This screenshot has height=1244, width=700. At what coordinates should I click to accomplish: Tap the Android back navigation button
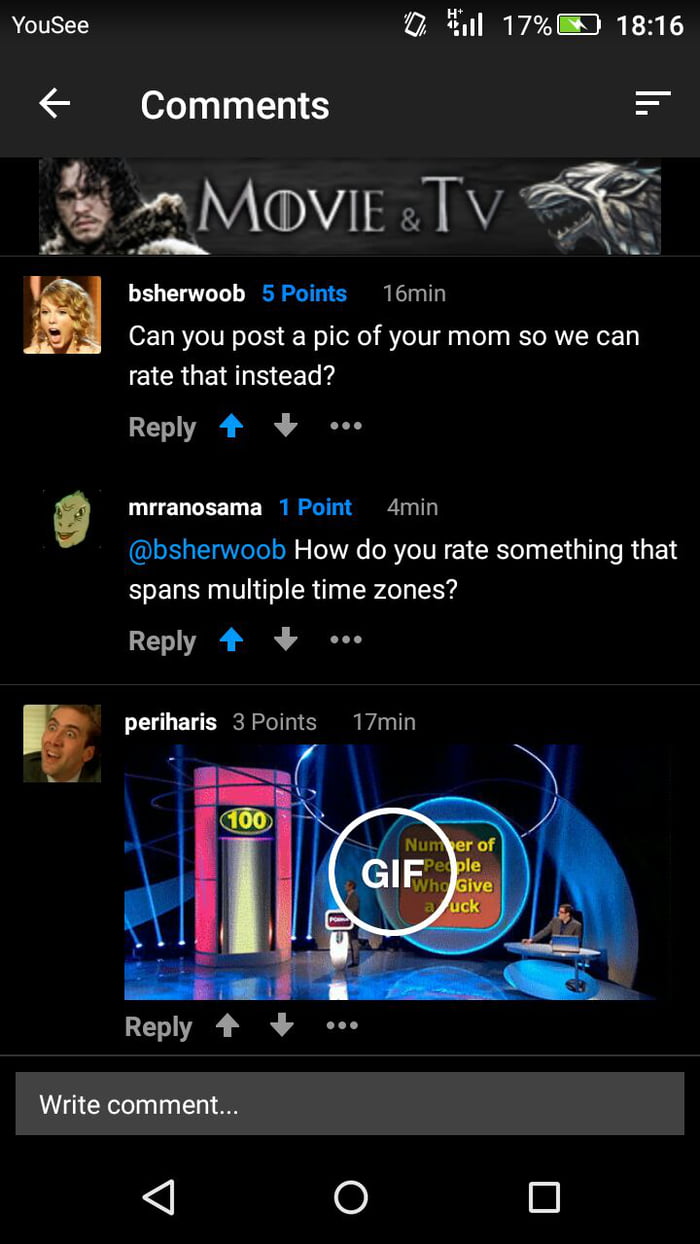[x=159, y=1195]
